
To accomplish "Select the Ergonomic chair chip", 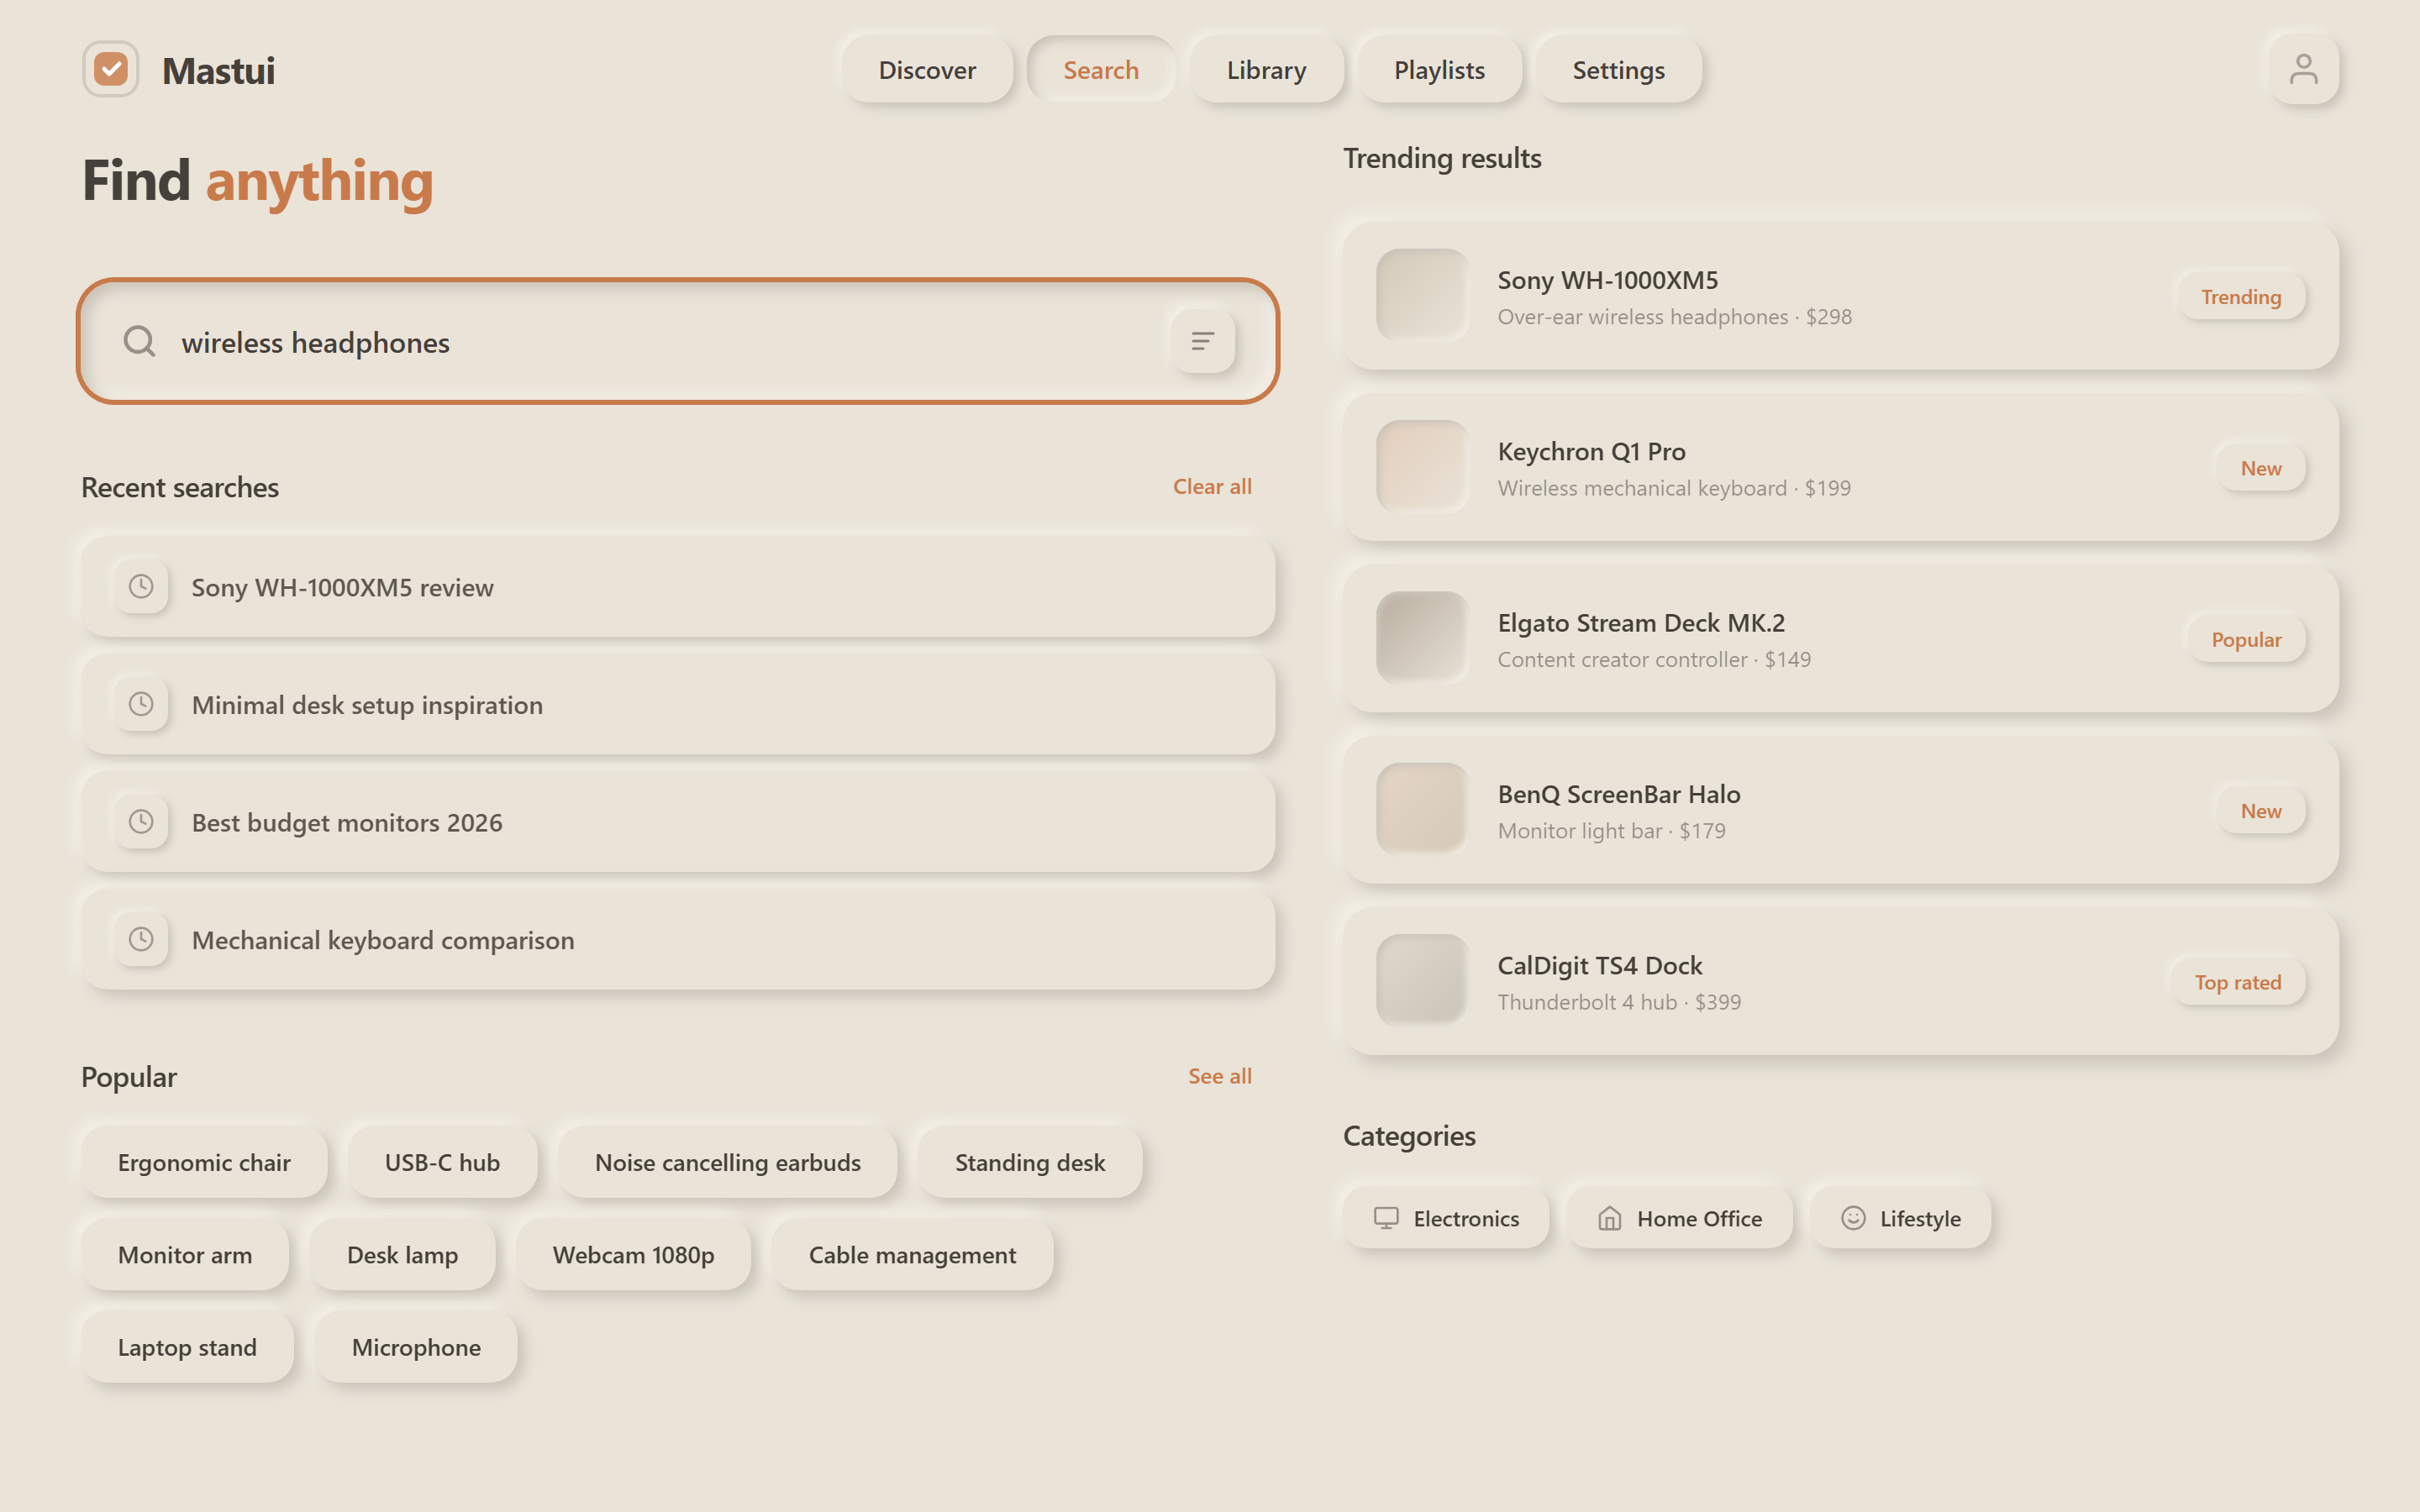I will (204, 1163).
